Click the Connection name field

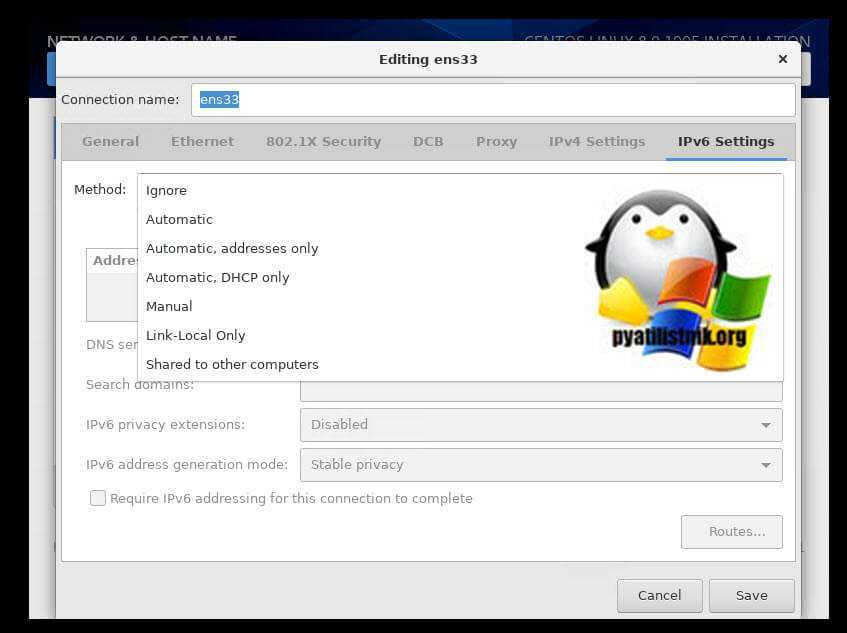pyautogui.click(x=493, y=100)
